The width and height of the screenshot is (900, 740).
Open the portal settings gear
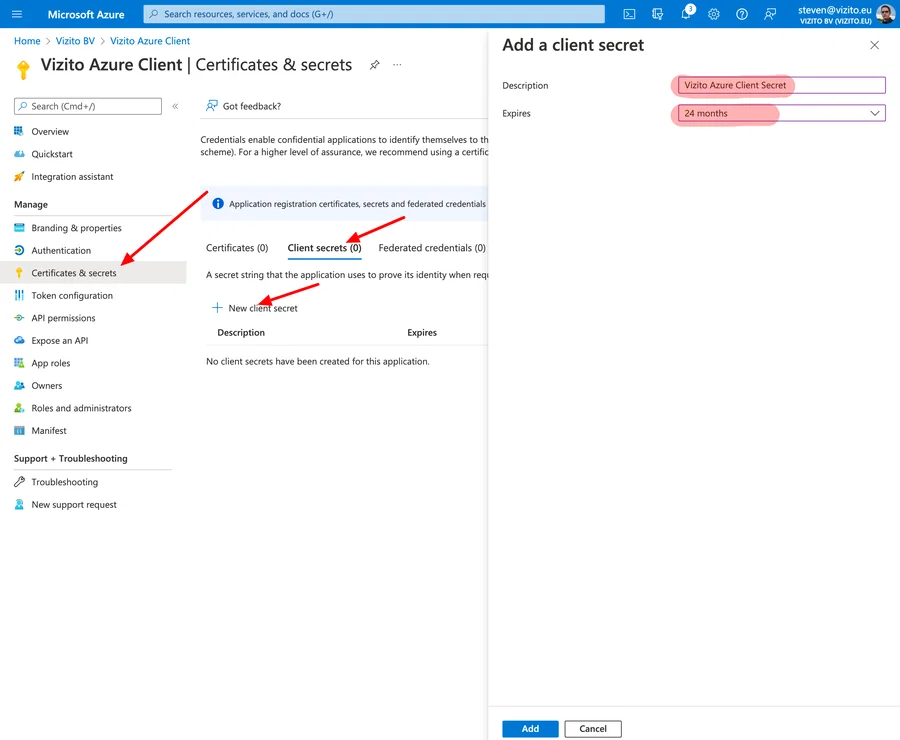pos(714,14)
